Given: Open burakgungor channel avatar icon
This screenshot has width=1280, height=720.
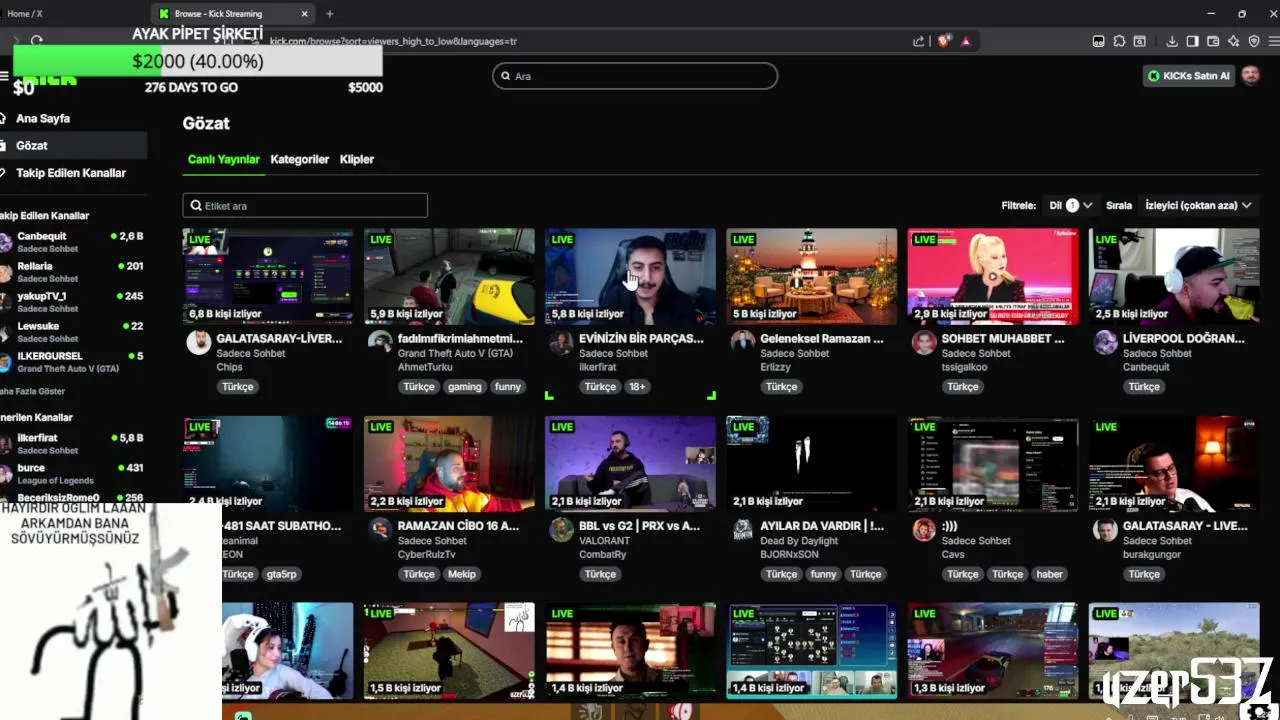Looking at the screenshot, I should pyautogui.click(x=1105, y=529).
